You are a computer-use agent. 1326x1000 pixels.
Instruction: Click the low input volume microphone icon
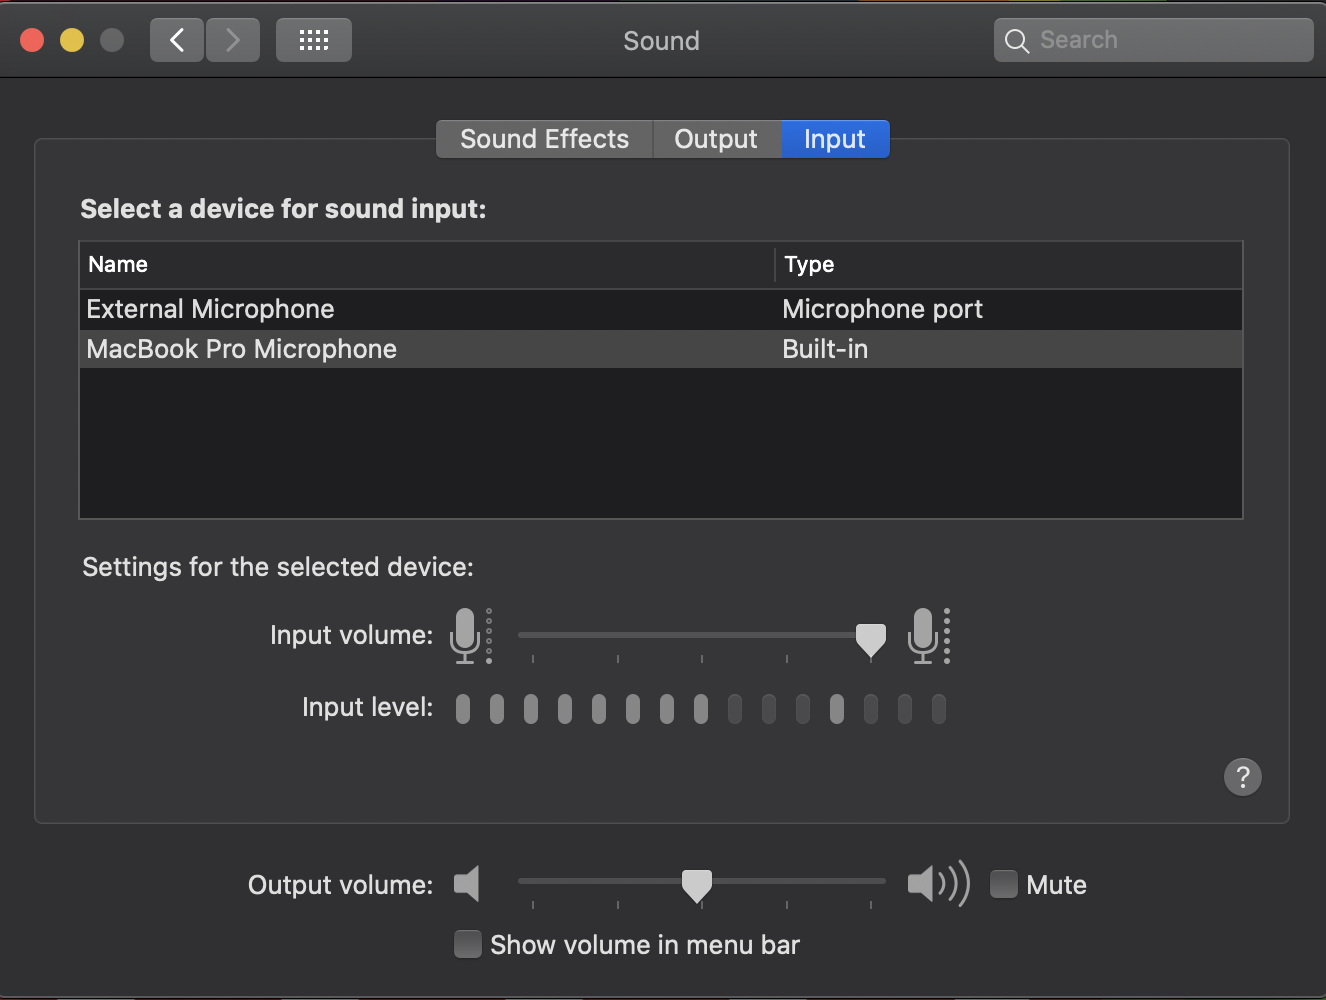coord(467,635)
